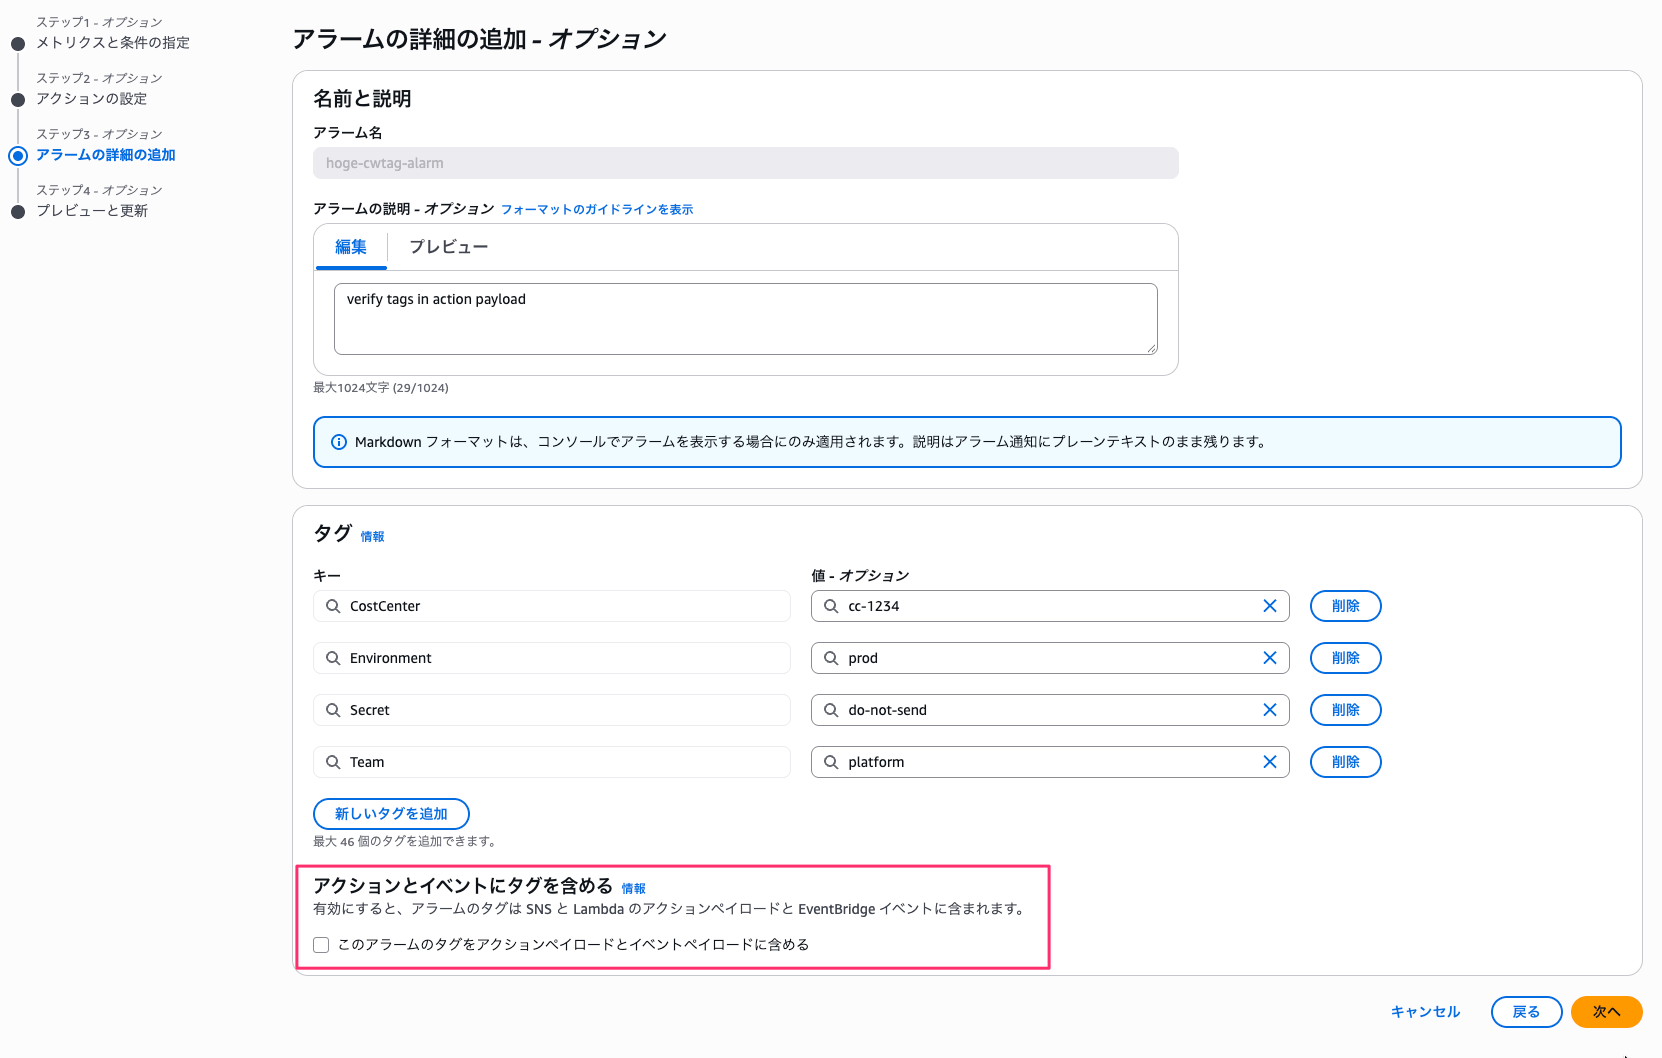Click the alarm description text area

click(x=746, y=319)
